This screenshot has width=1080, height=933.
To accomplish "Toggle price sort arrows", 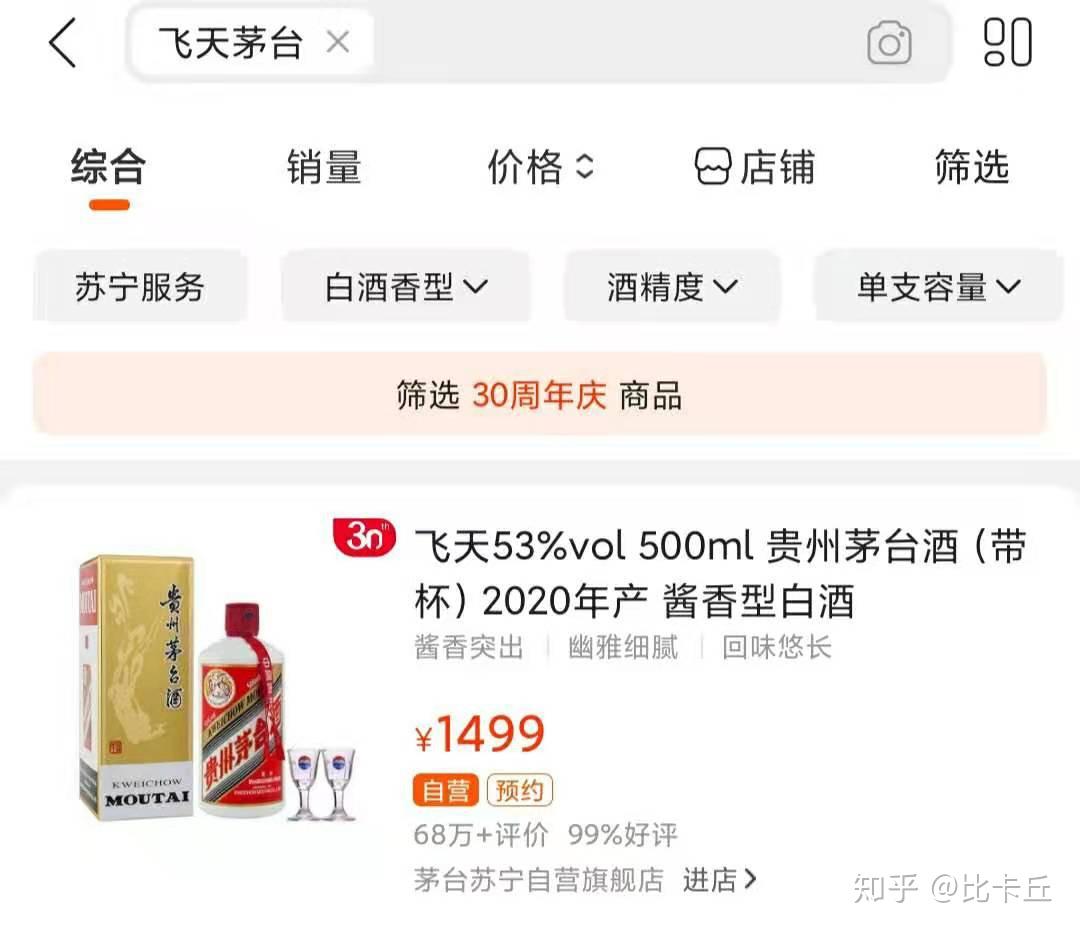I will pos(584,167).
